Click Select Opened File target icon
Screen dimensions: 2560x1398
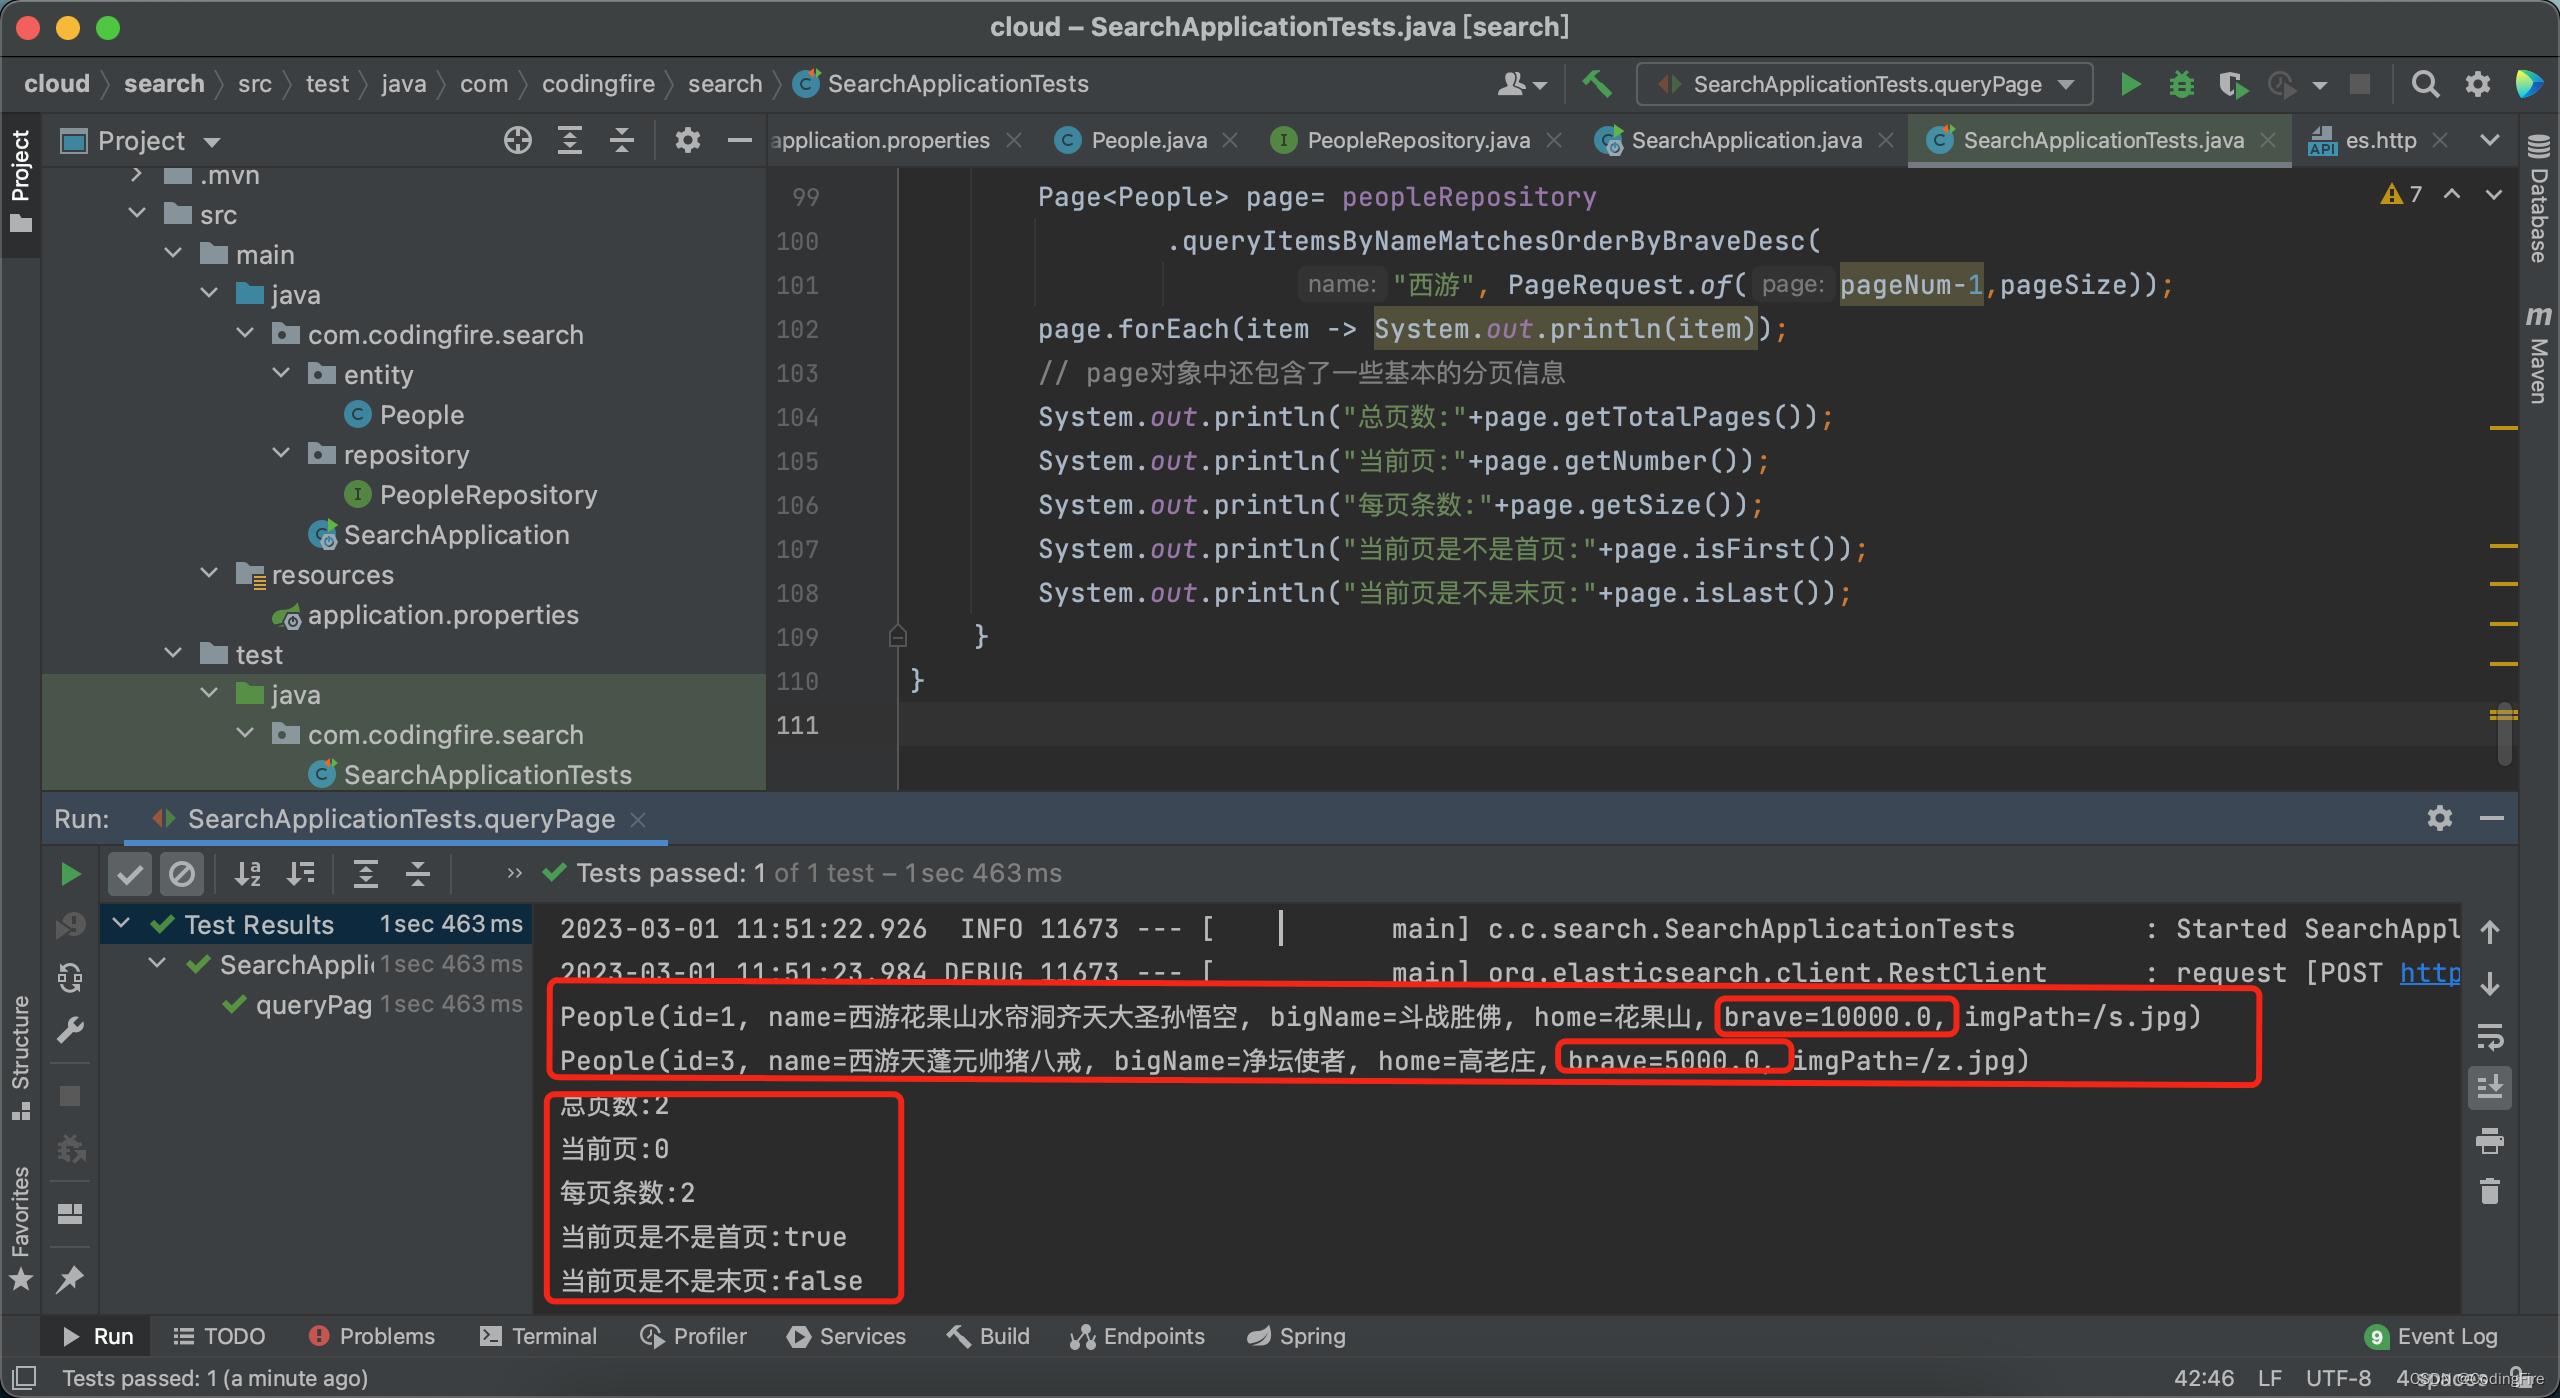(x=517, y=140)
